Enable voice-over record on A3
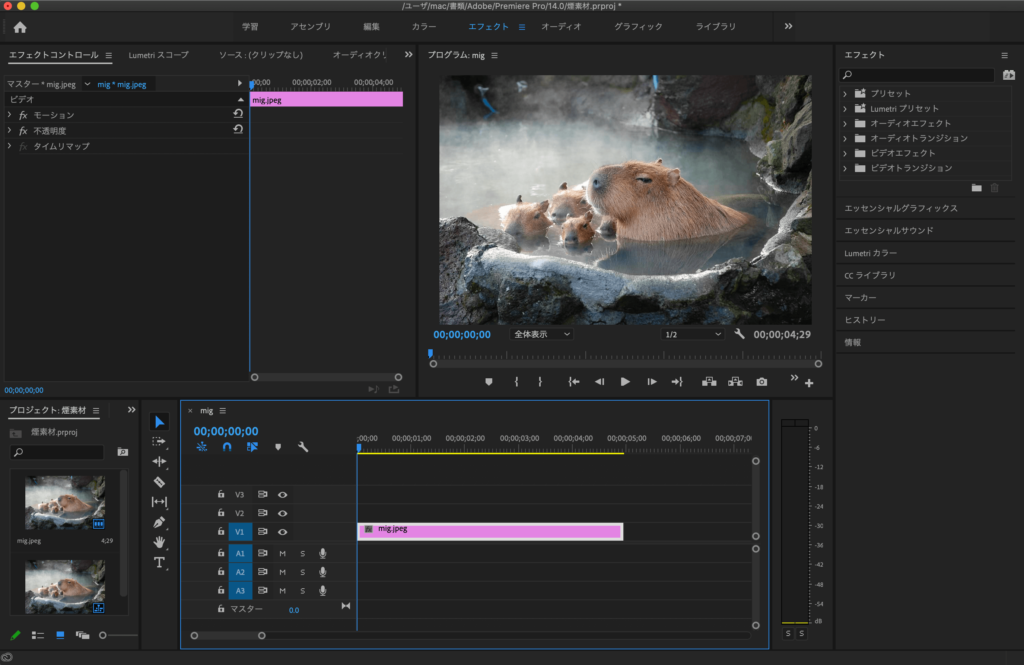The height and width of the screenshot is (665, 1024). [323, 591]
